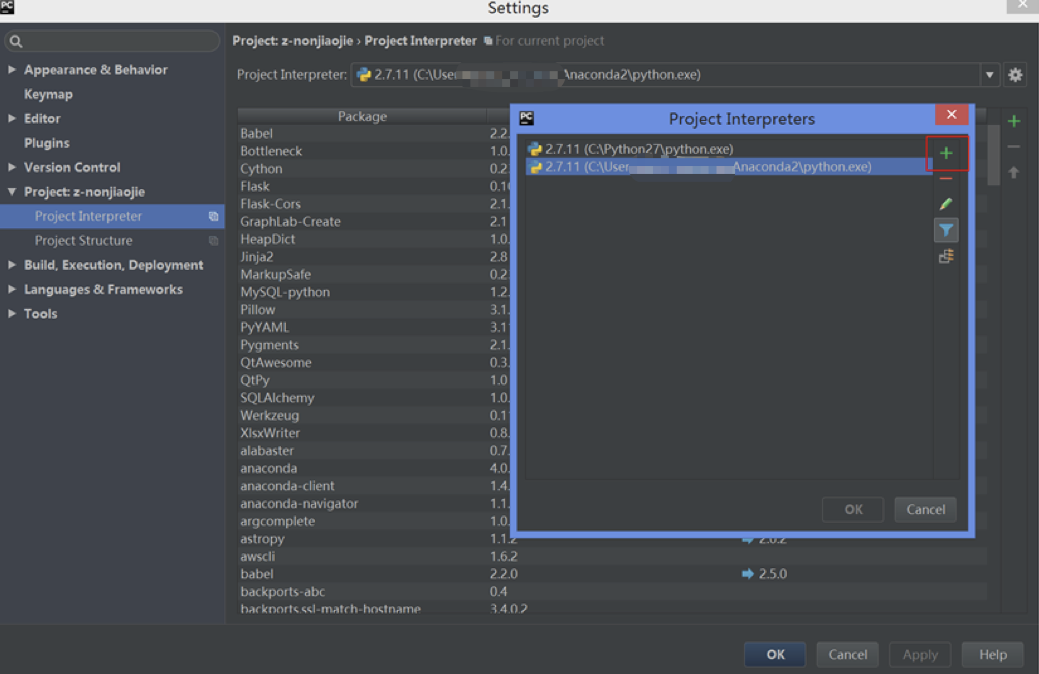Select the Cython package row
Image resolution: width=1039 pixels, height=674 pixels.
pos(374,169)
